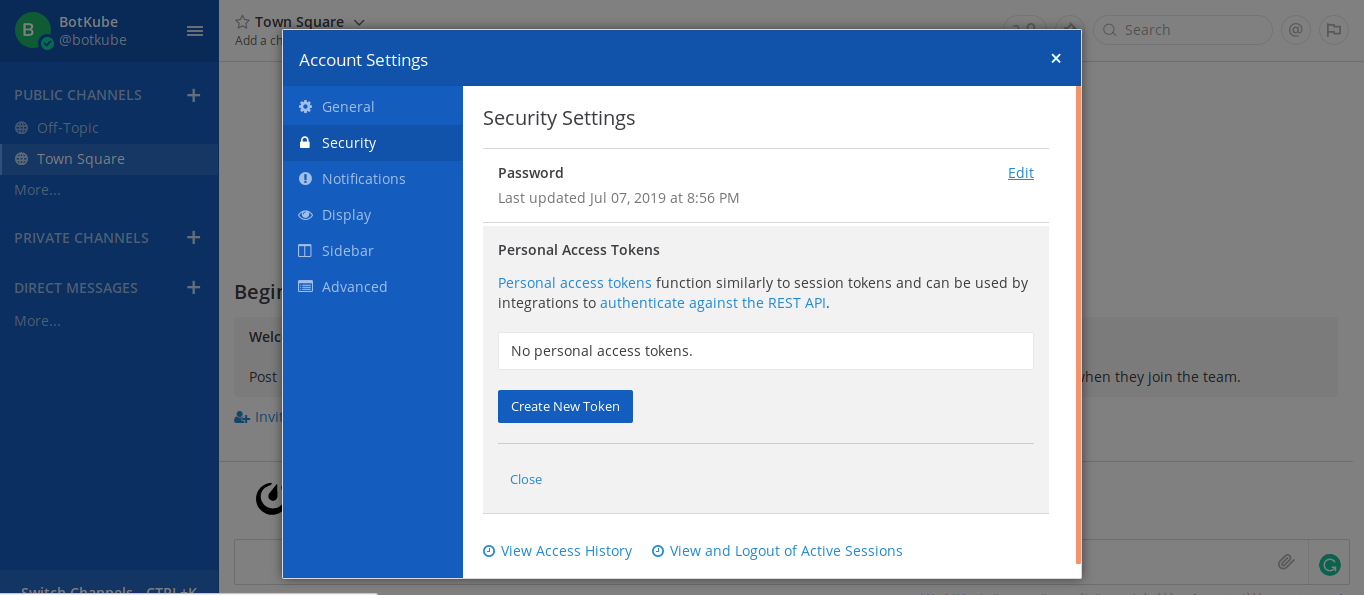Add a new public channel
Viewport: 1364px width, 595px height.
click(x=194, y=95)
